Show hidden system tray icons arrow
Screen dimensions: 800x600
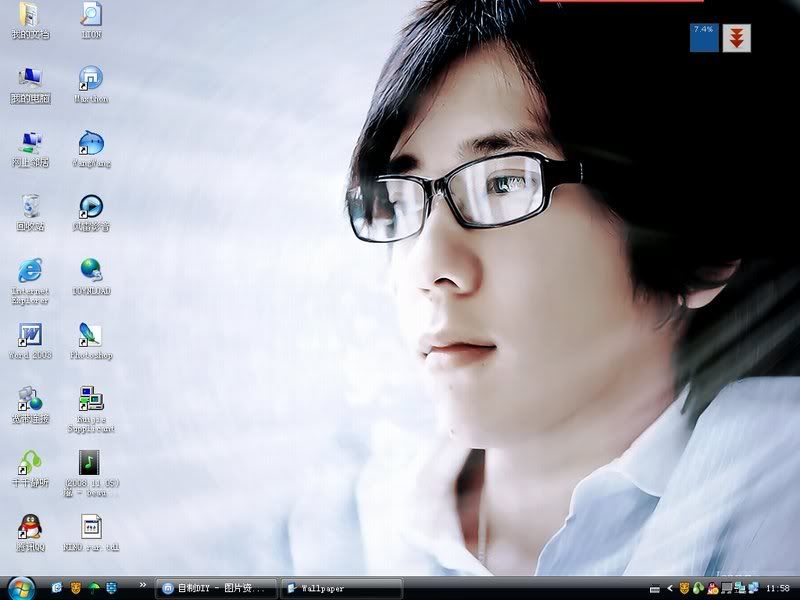pos(669,588)
